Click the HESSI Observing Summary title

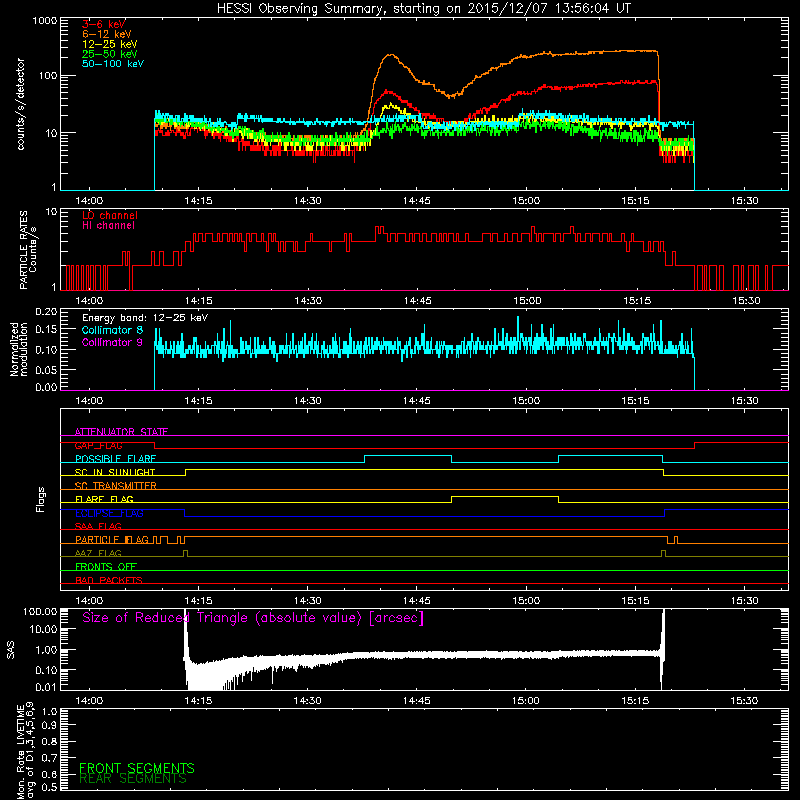[423, 9]
